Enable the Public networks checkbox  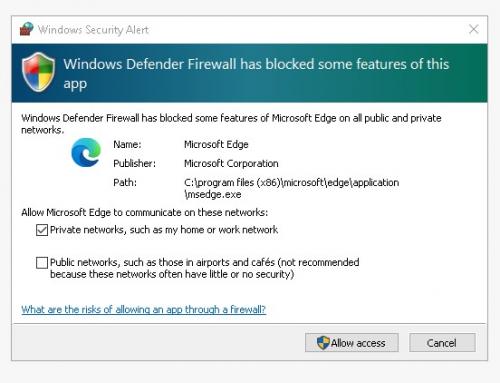[42, 263]
